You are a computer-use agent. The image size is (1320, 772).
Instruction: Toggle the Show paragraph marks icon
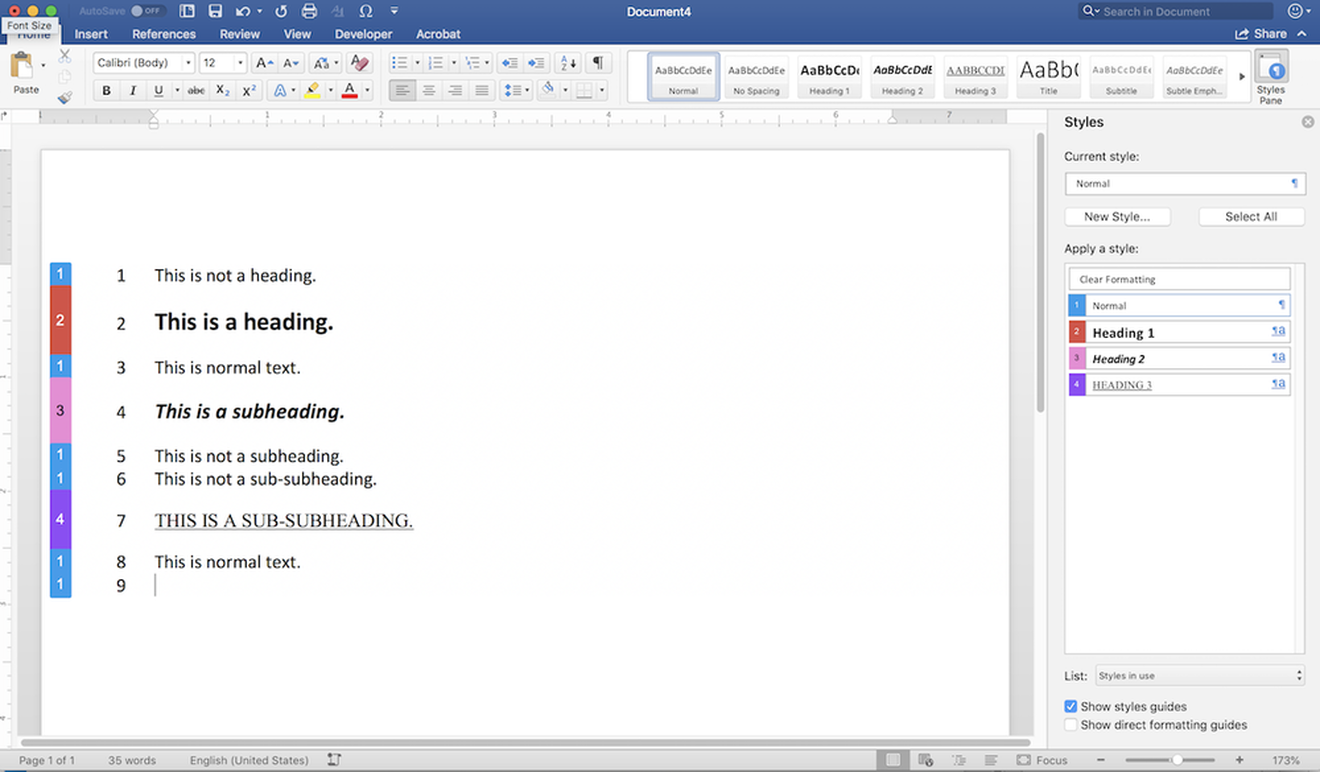[x=597, y=63]
